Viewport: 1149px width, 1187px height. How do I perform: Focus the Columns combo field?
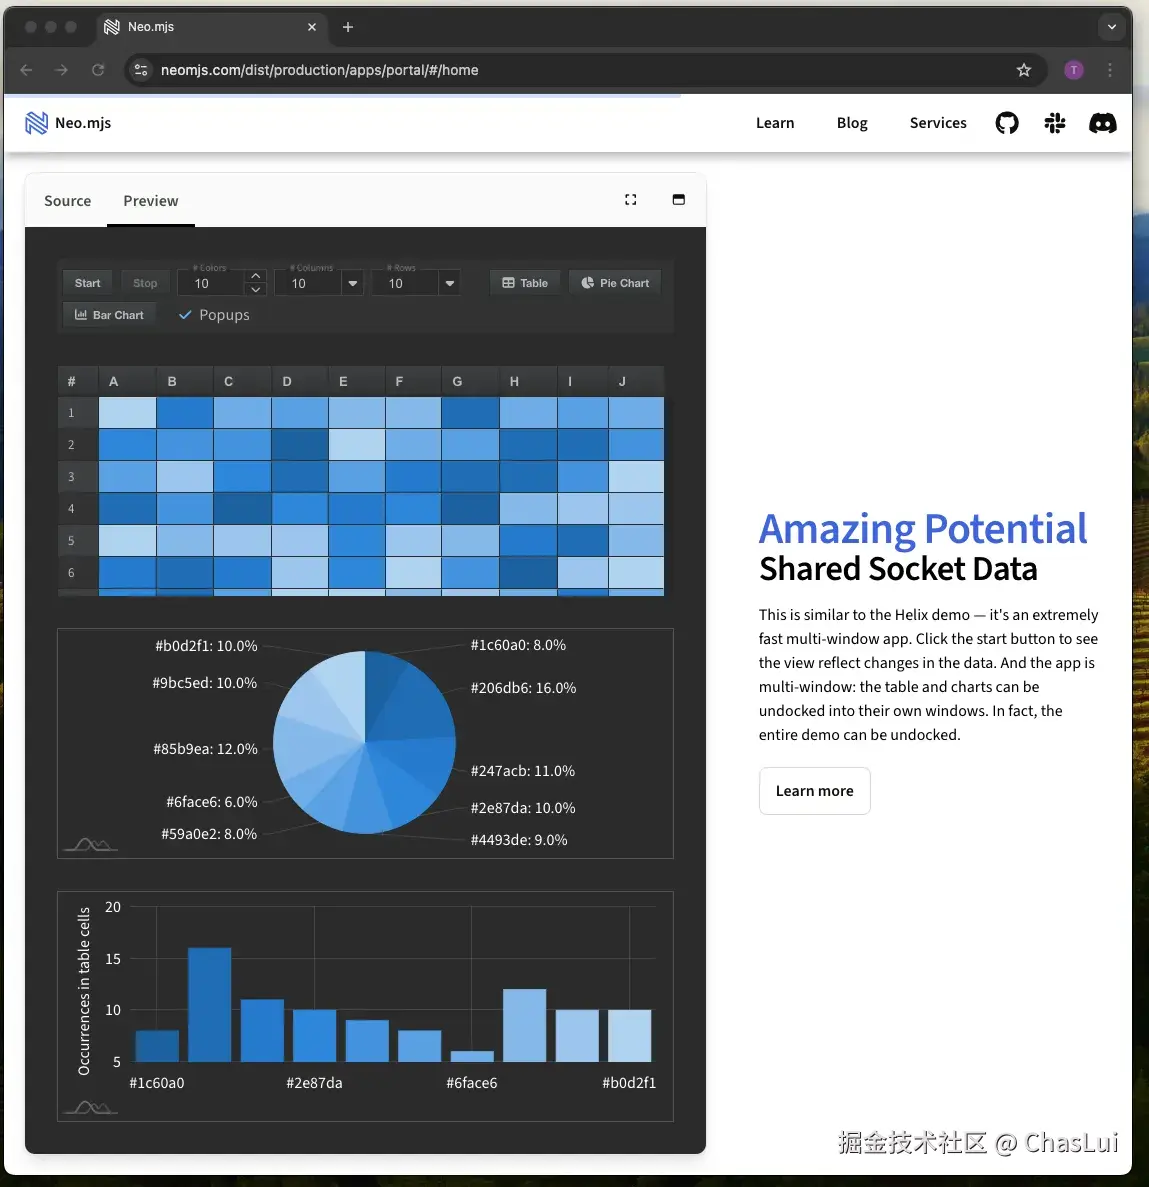tap(309, 283)
